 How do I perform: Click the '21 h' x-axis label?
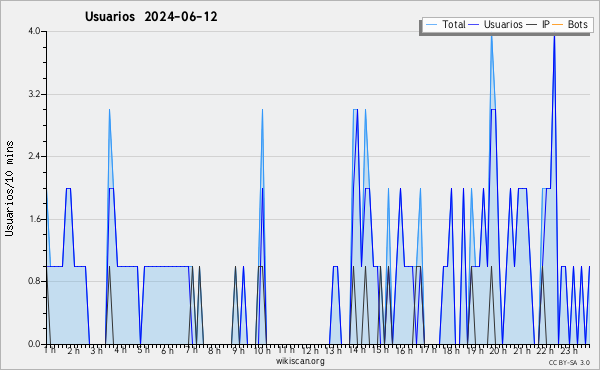[522, 350]
